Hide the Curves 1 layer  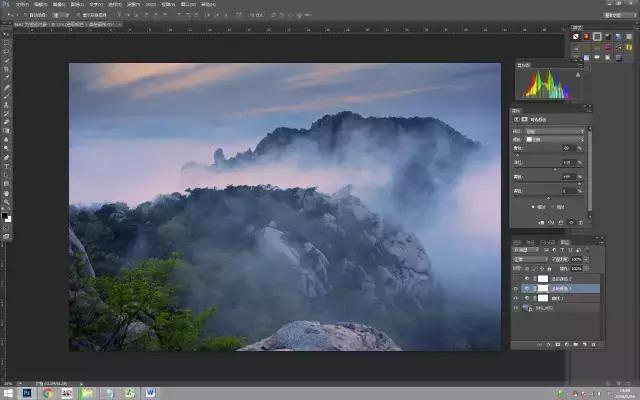point(516,298)
